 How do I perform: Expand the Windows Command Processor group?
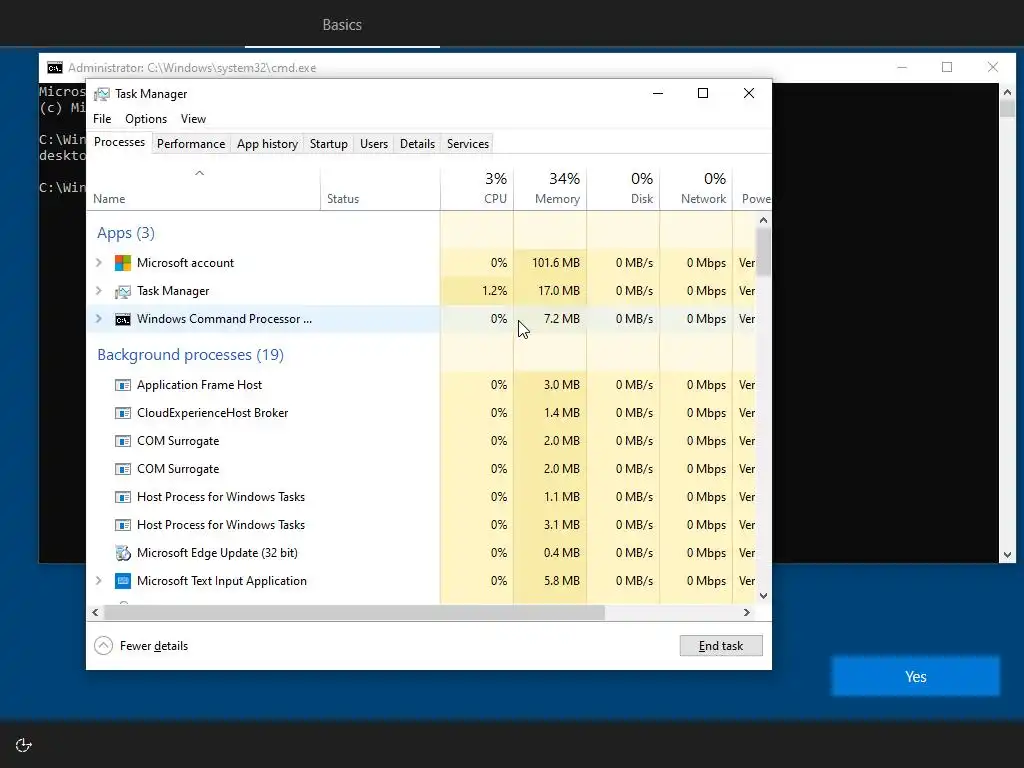point(99,319)
